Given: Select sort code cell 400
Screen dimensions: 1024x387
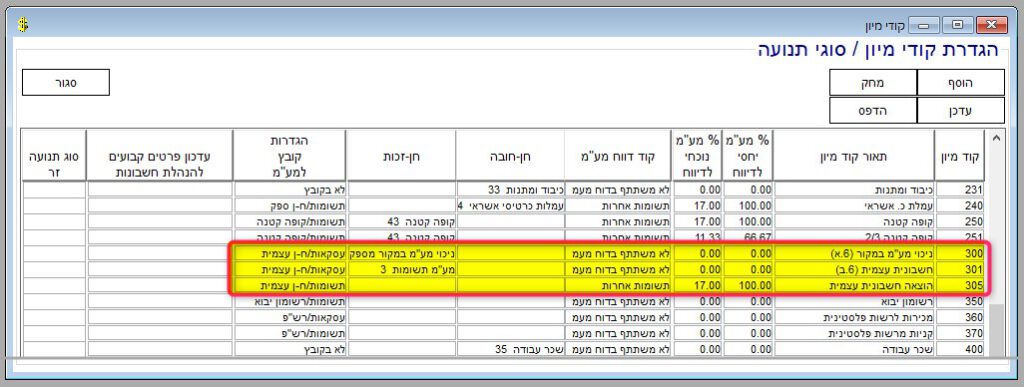Looking at the screenshot, I should pos(959,349).
